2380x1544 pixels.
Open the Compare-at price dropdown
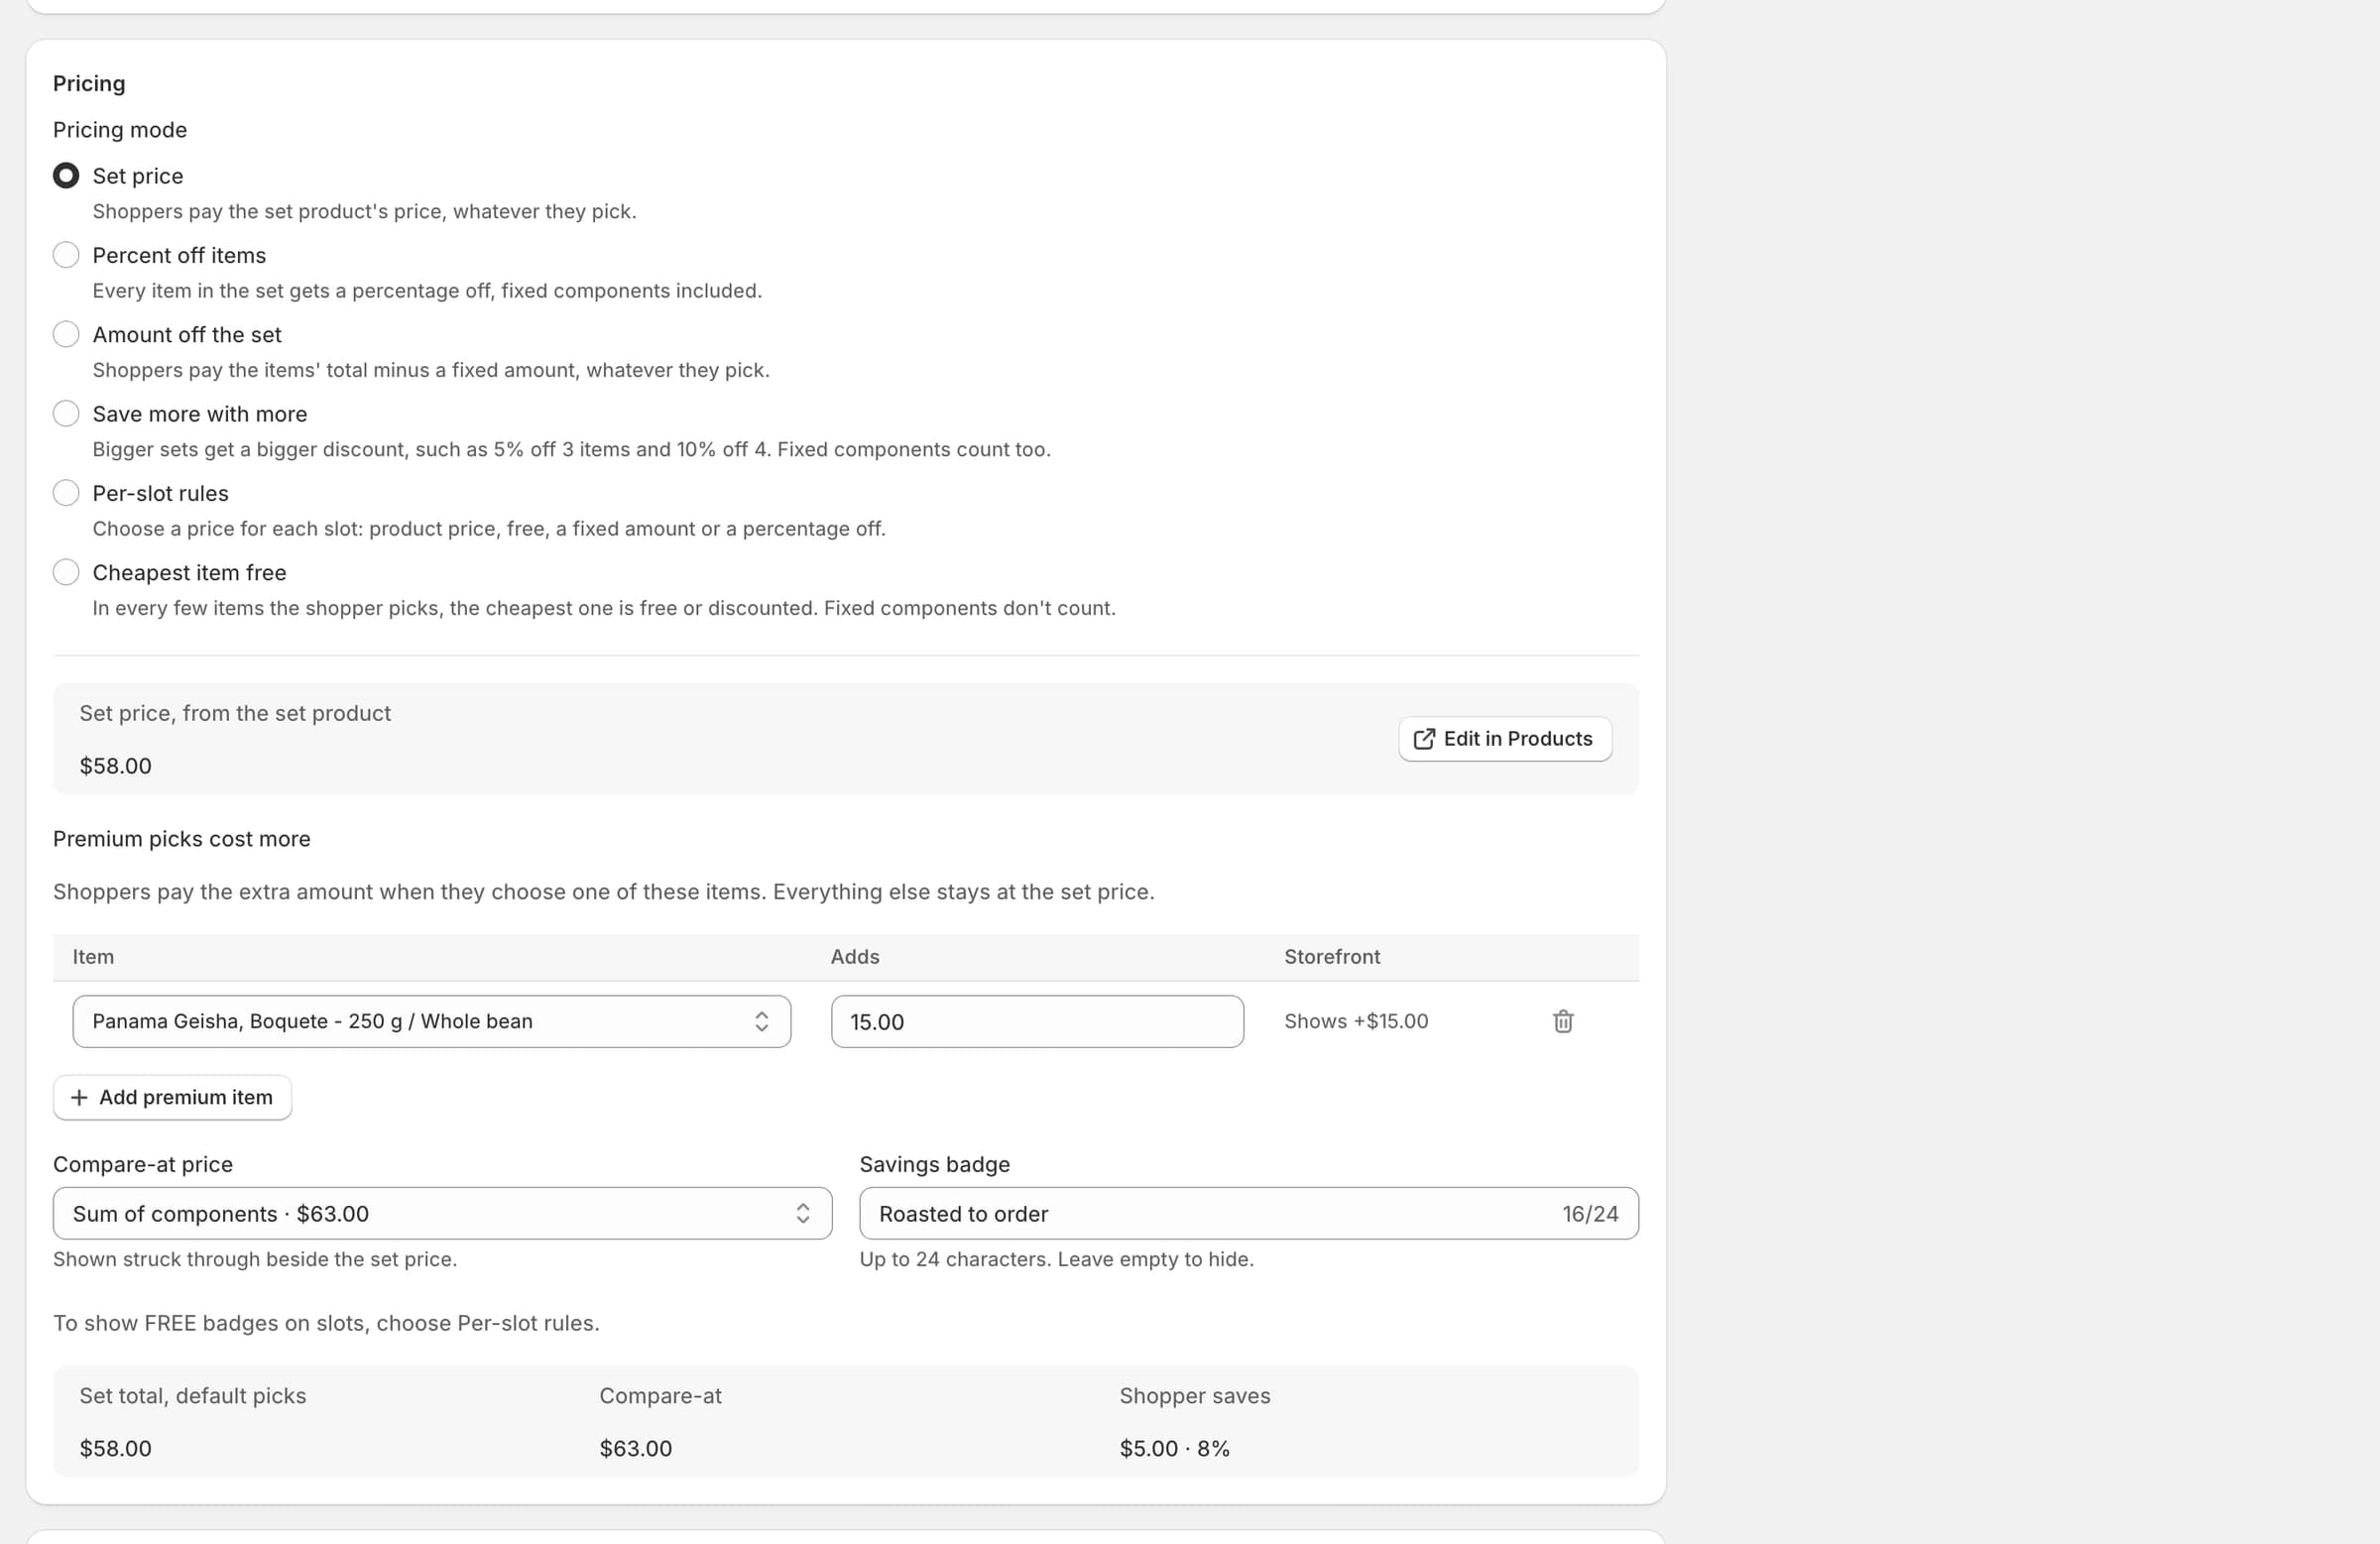point(442,1213)
